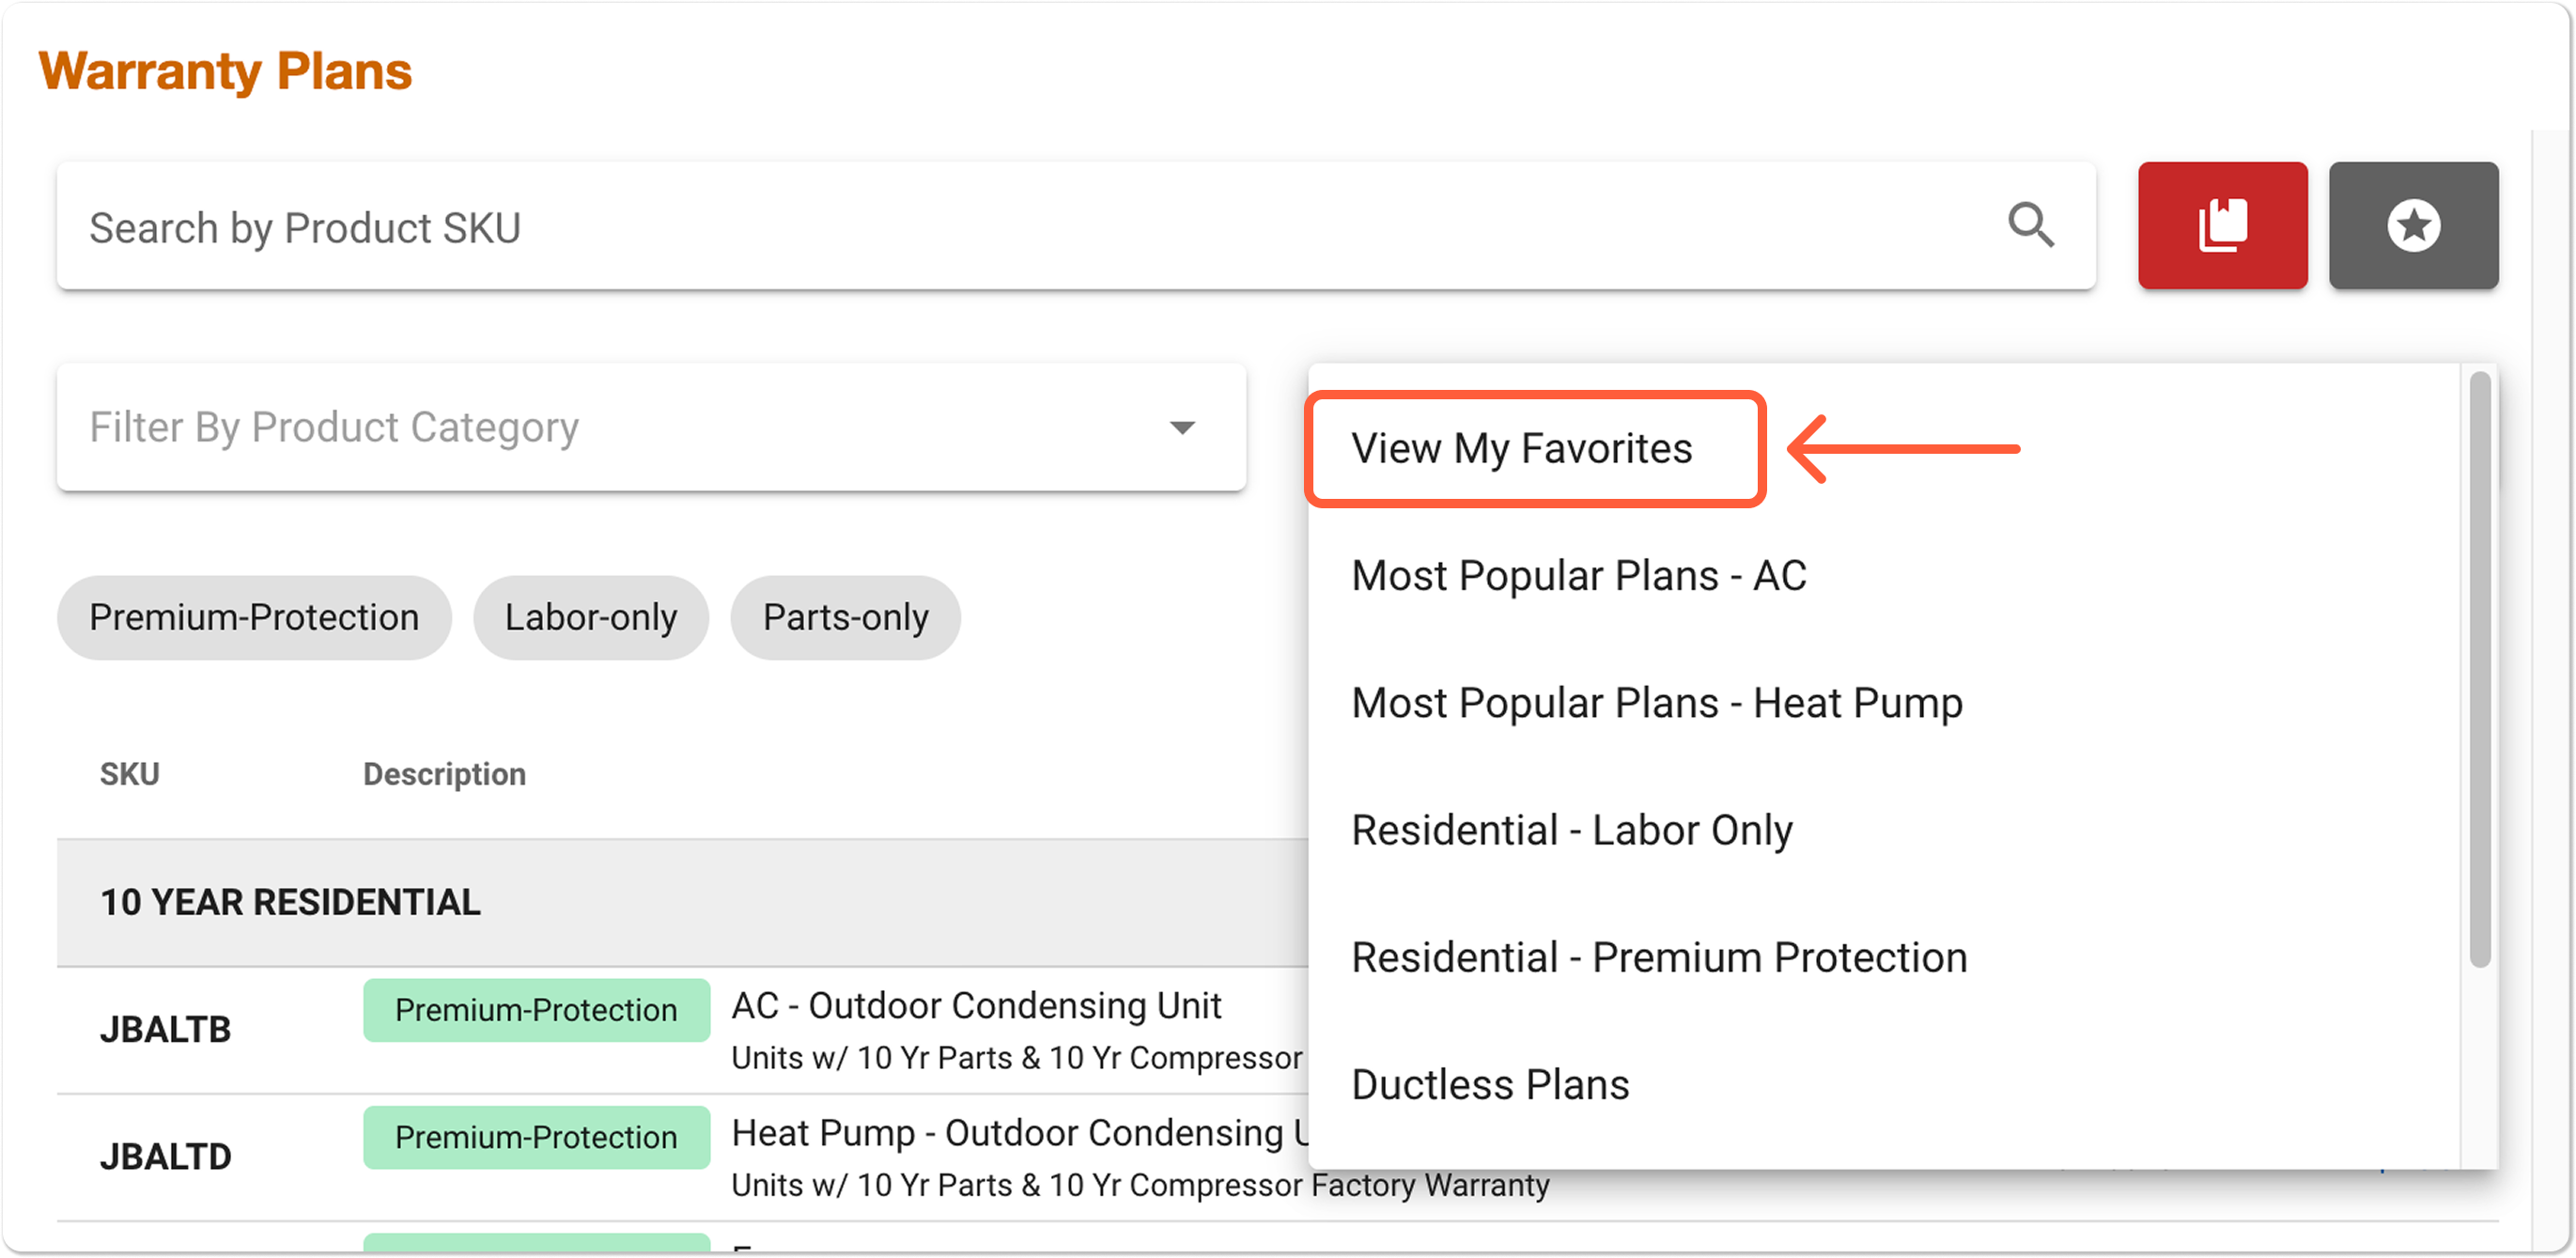Choose Most Popular Plans - AC

1579,575
